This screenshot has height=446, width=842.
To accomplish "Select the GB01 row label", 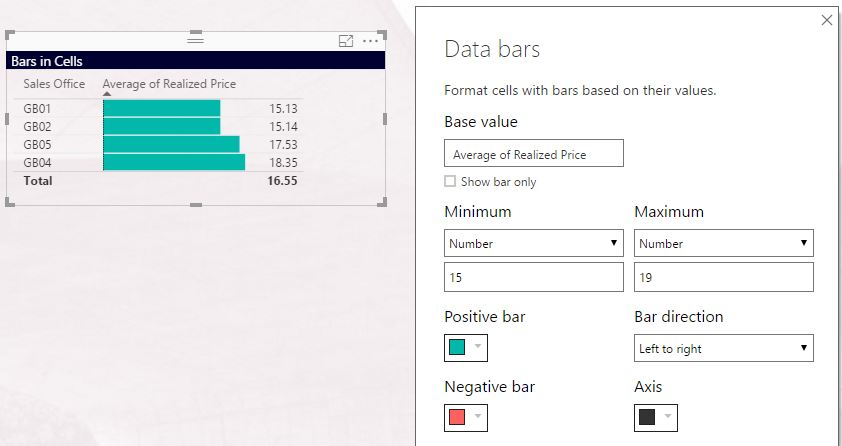I will (37, 108).
